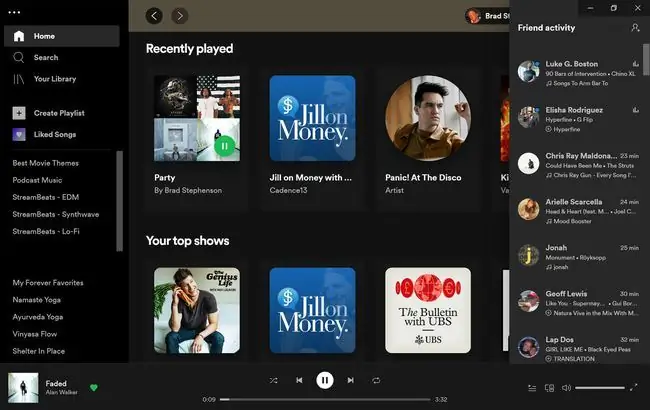Click the Friend activity scrollbar
Screen dimensions: 650x410
pos(646,60)
